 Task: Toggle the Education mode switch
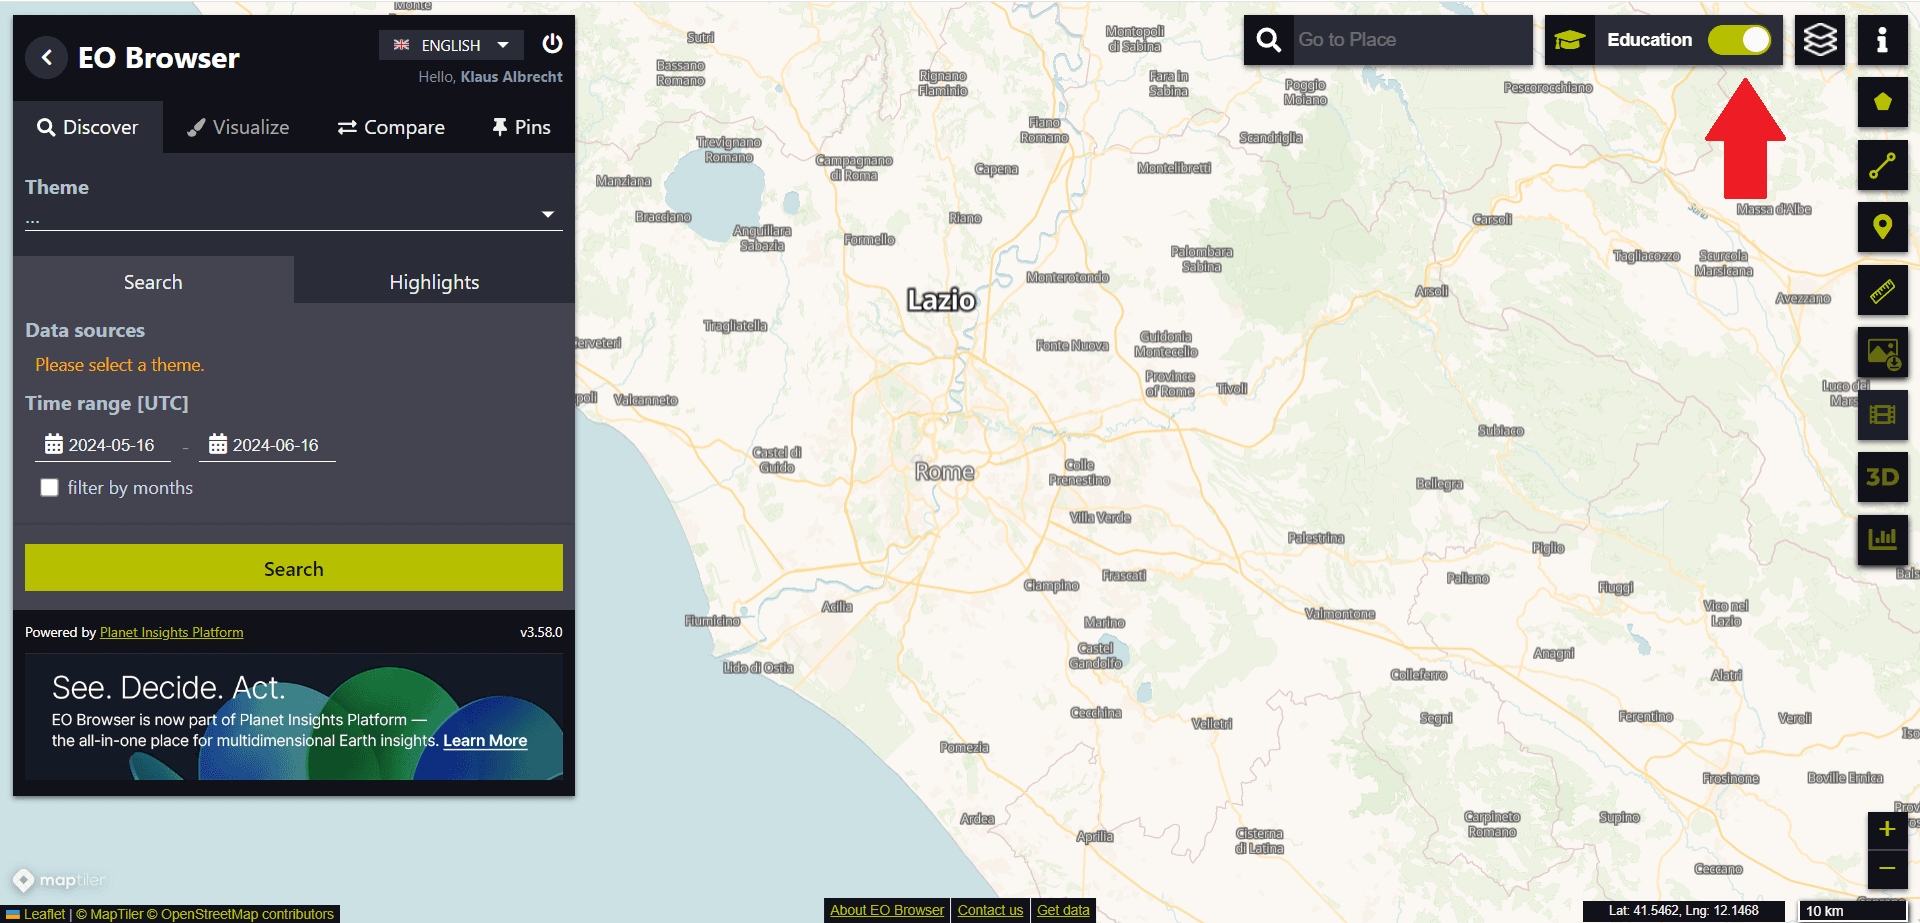click(1739, 40)
